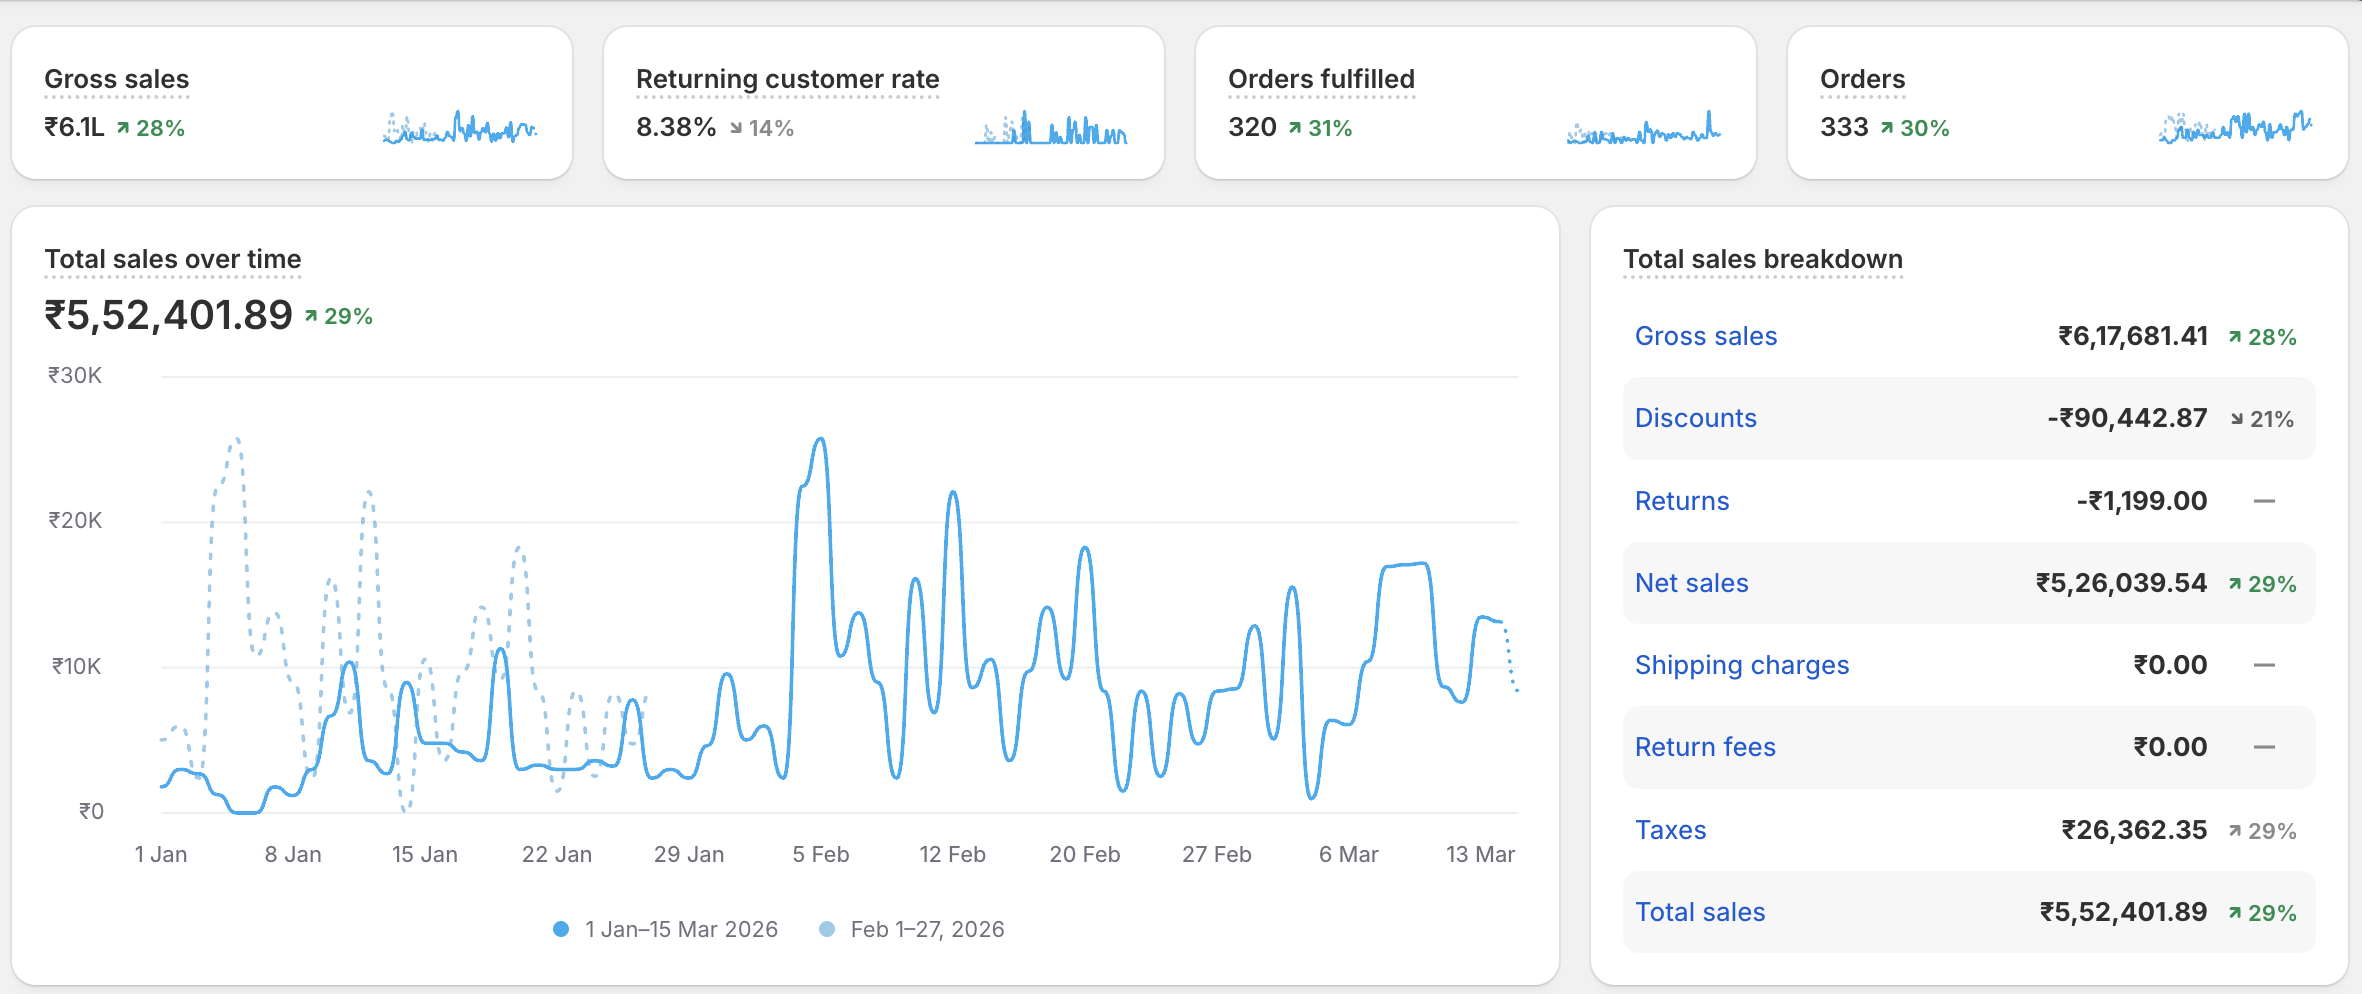The width and height of the screenshot is (2362, 994).
Task: Expand the Gross sales metric card
Action: (x=116, y=78)
